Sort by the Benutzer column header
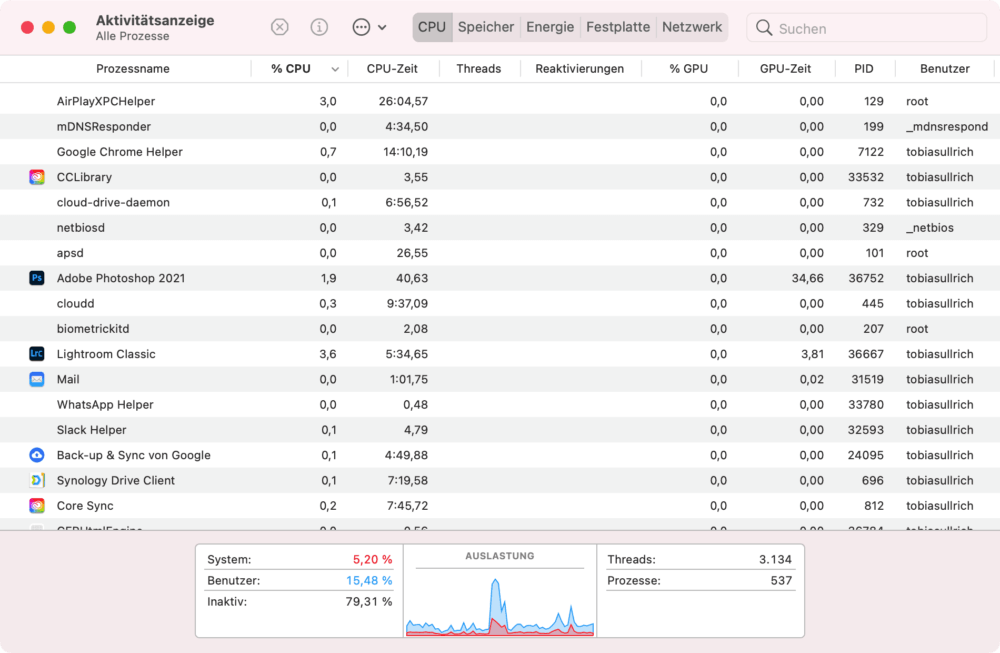 pyautogui.click(x=945, y=69)
